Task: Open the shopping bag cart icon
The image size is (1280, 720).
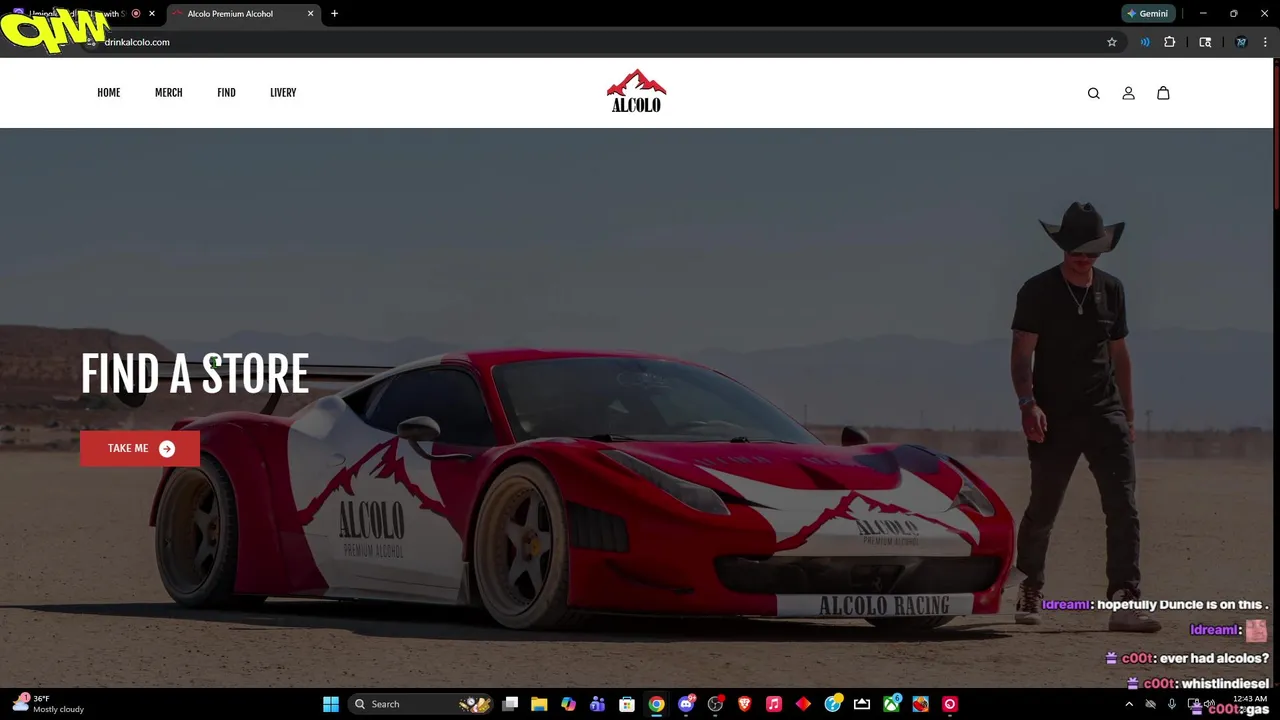Action: tap(1163, 93)
